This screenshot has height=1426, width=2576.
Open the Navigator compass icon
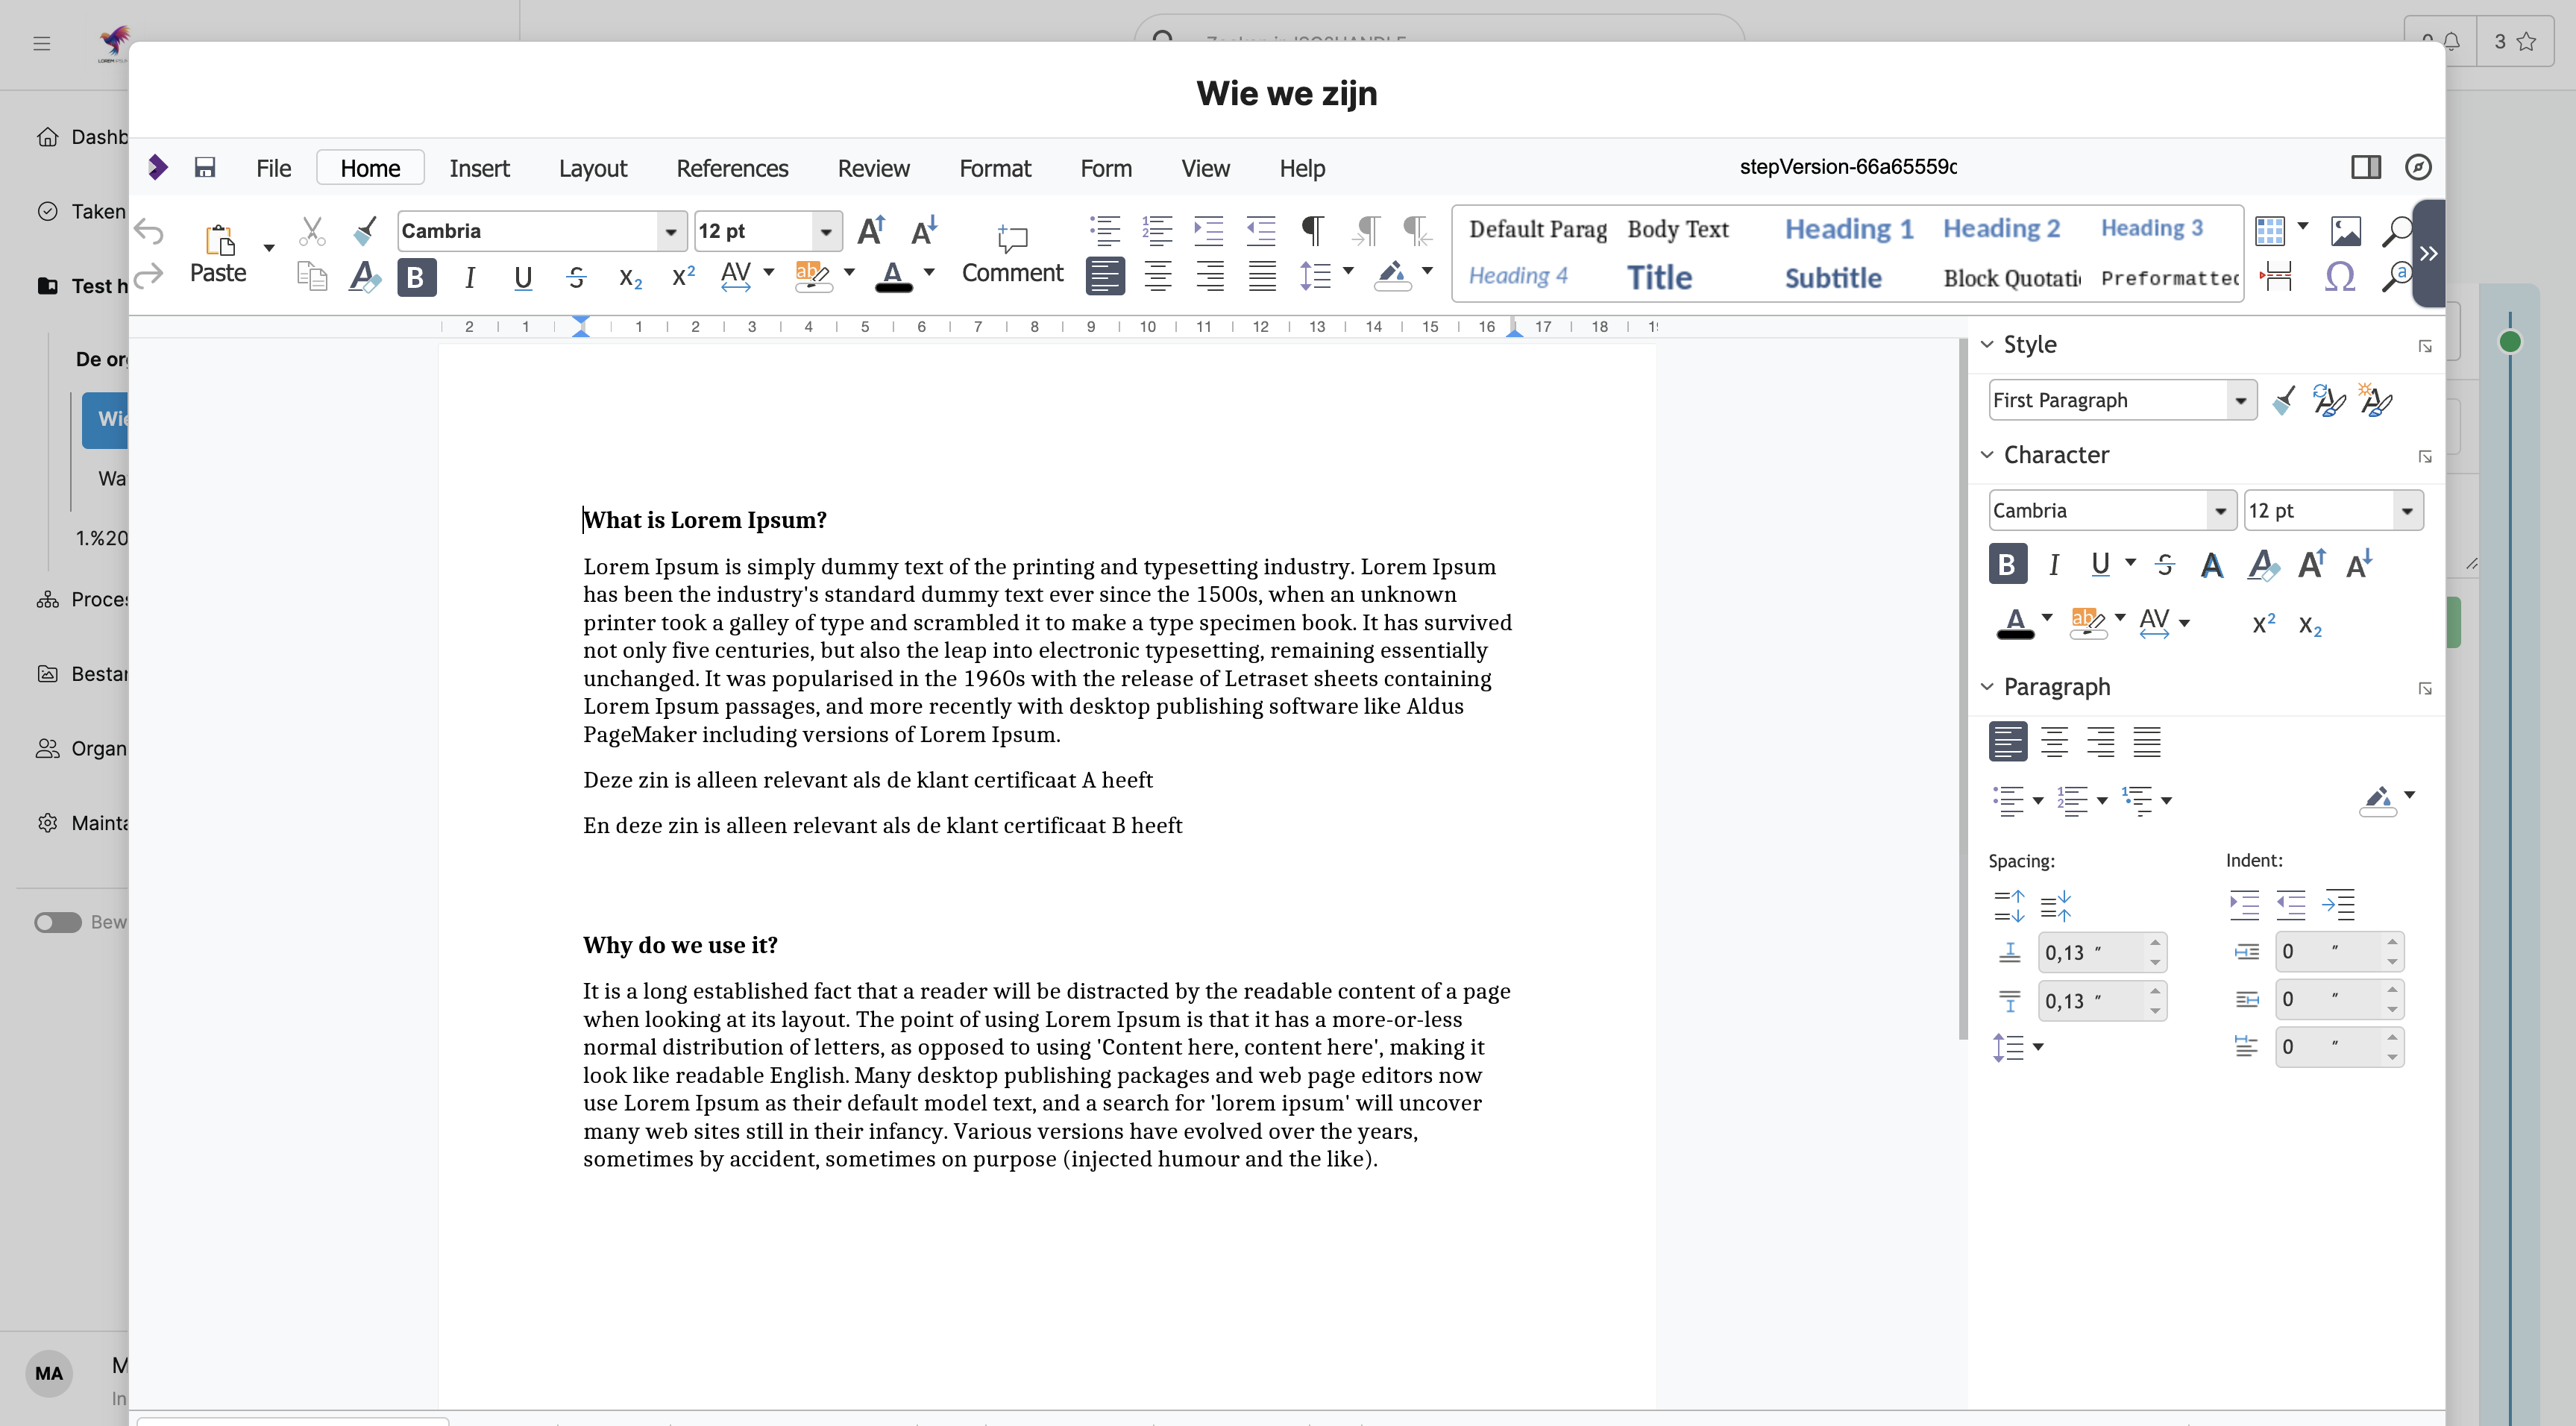[x=2418, y=167]
